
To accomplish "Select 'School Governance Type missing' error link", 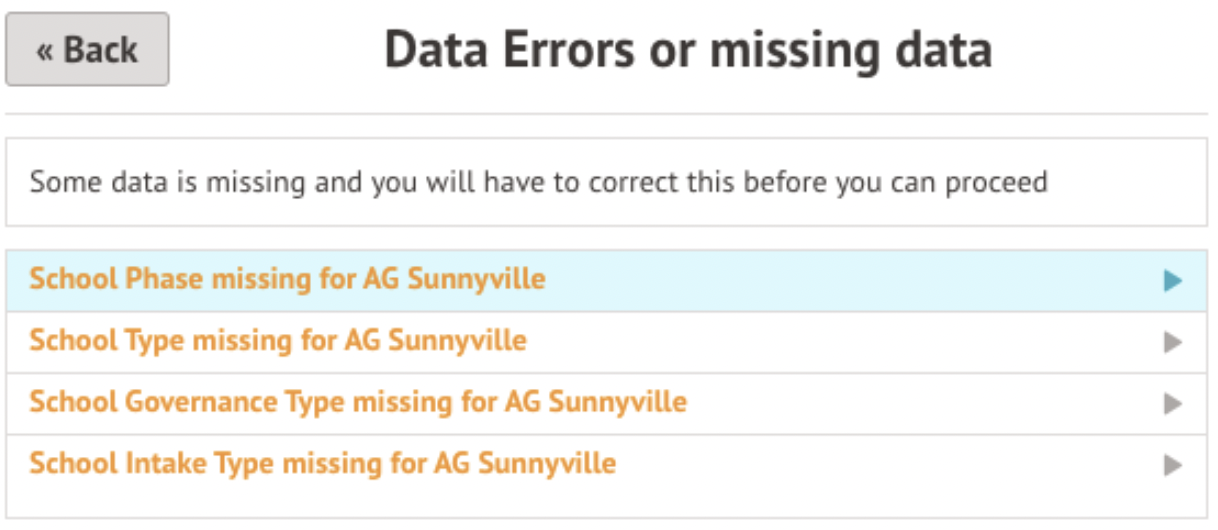I will click(x=358, y=402).
